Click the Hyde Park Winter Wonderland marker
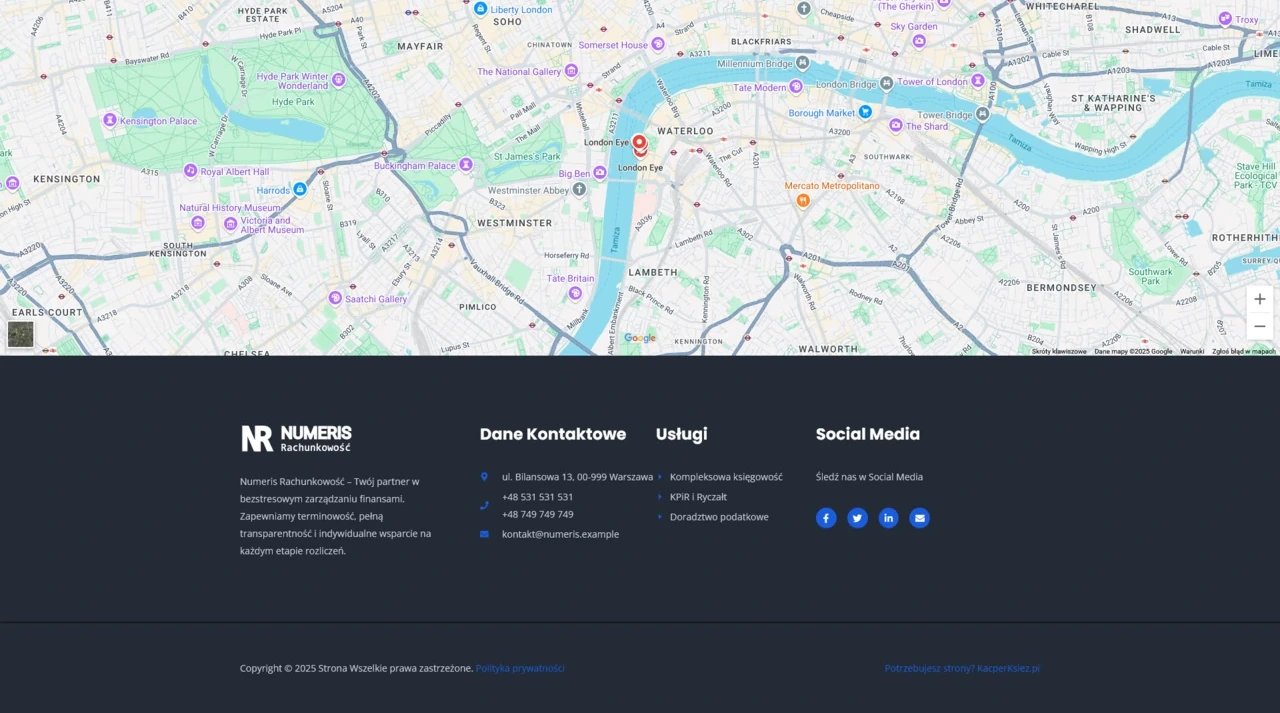 [x=339, y=79]
